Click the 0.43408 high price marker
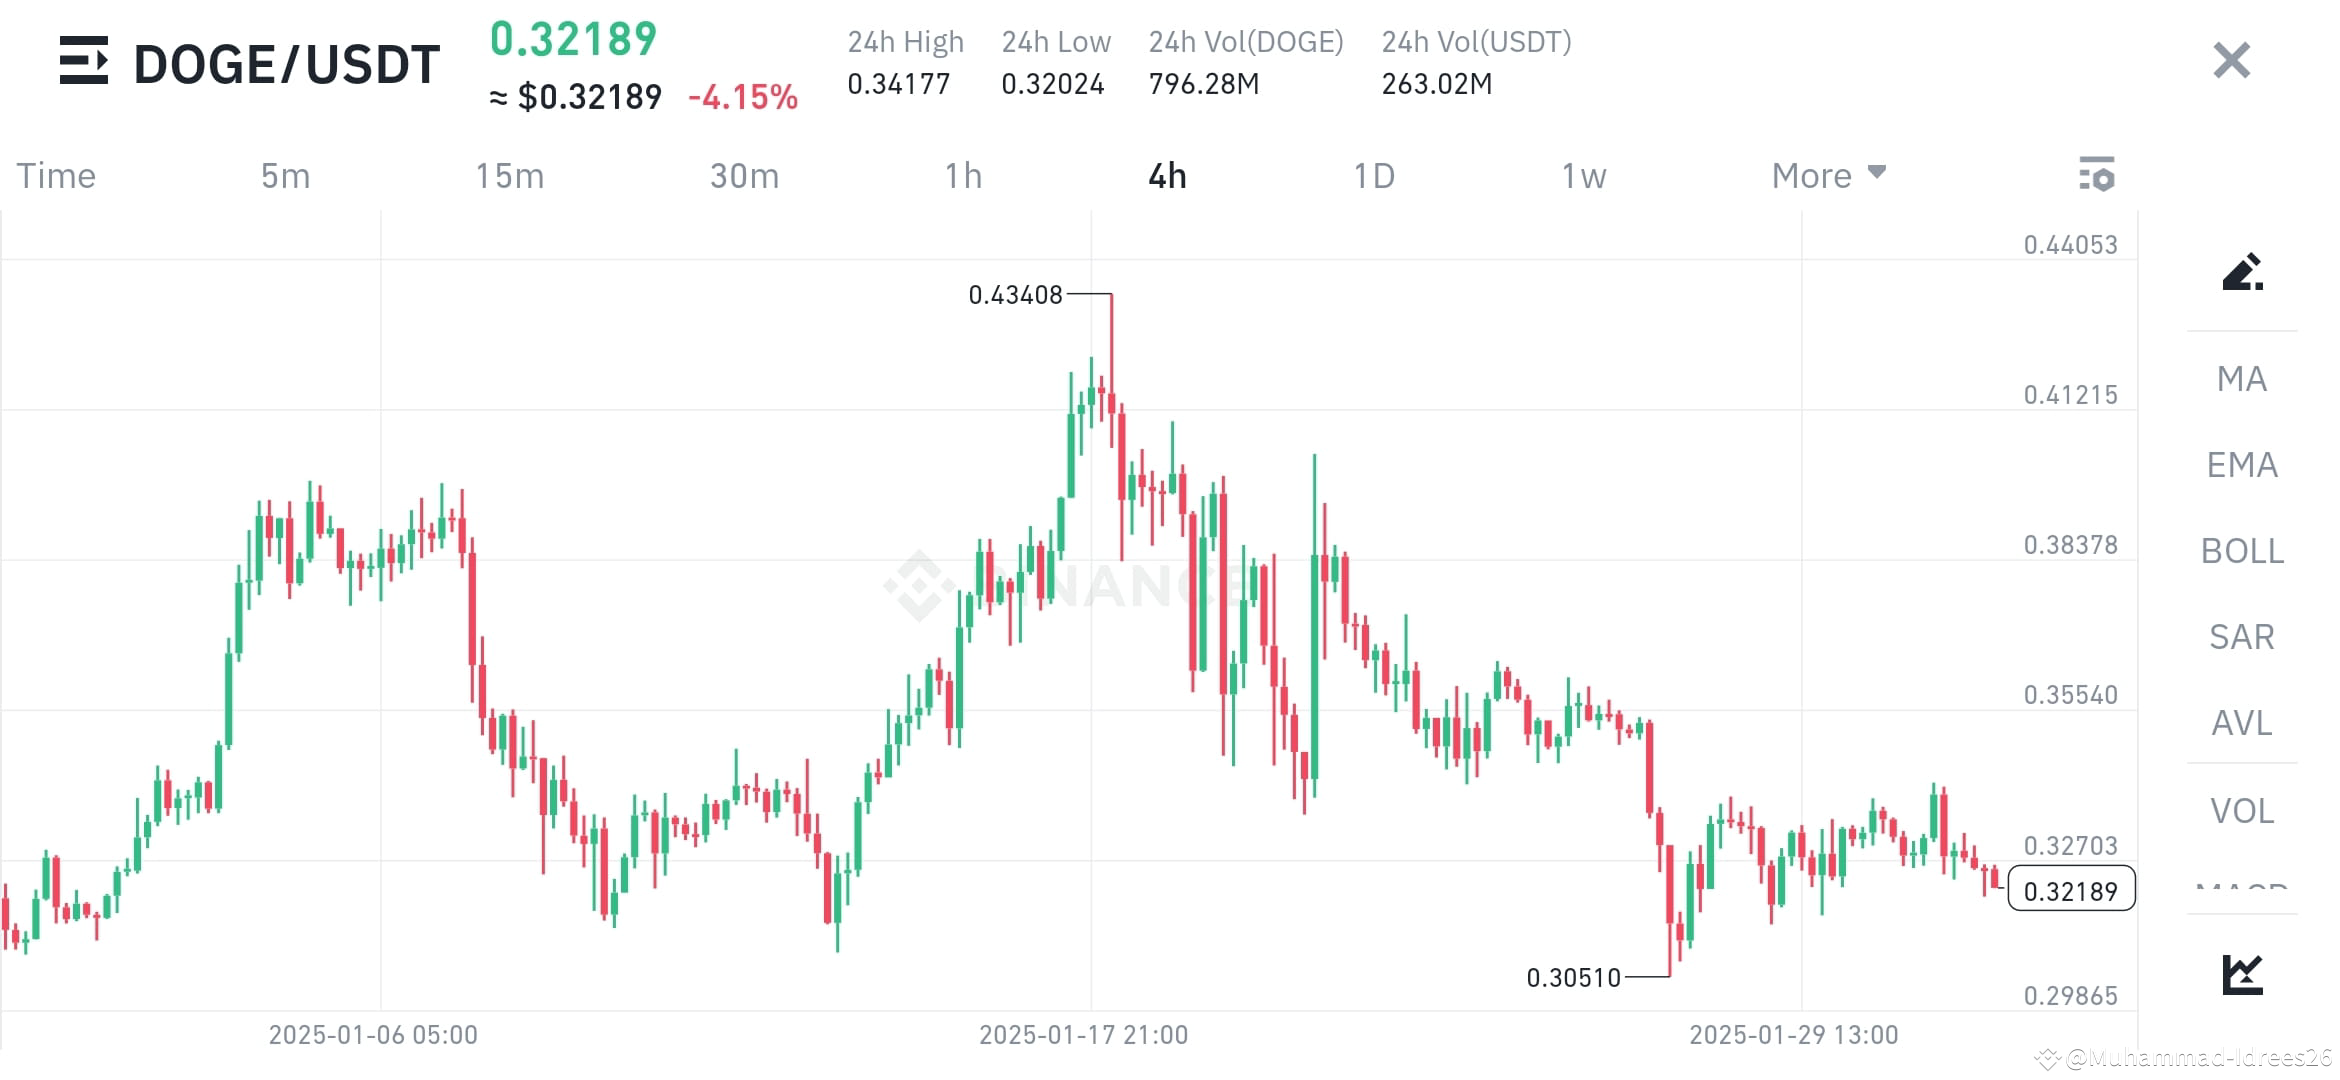 click(1017, 295)
